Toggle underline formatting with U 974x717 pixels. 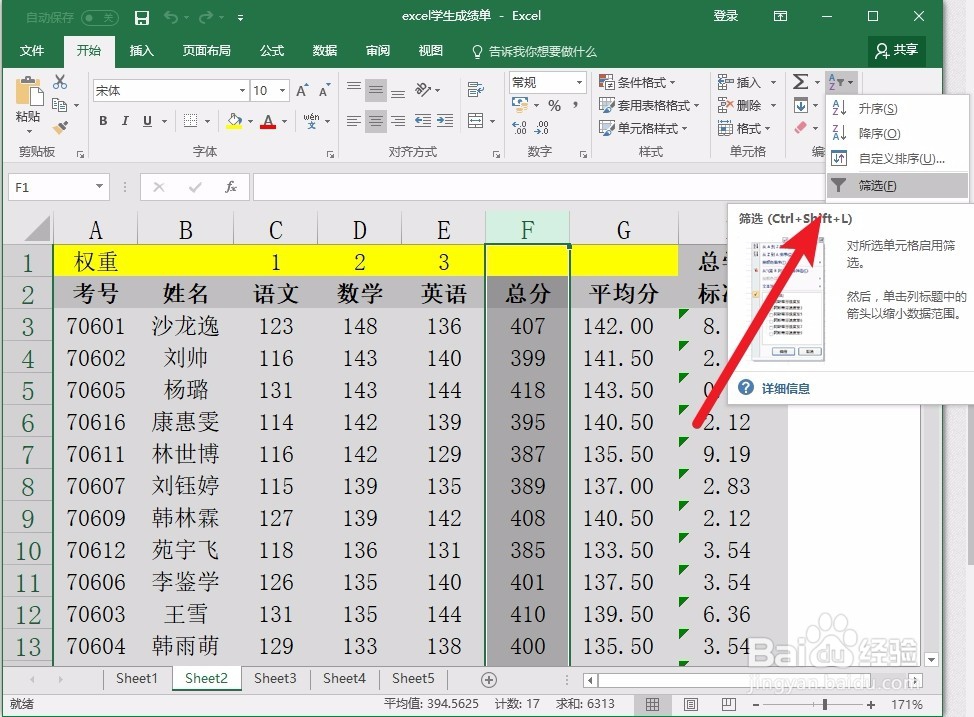coord(147,121)
